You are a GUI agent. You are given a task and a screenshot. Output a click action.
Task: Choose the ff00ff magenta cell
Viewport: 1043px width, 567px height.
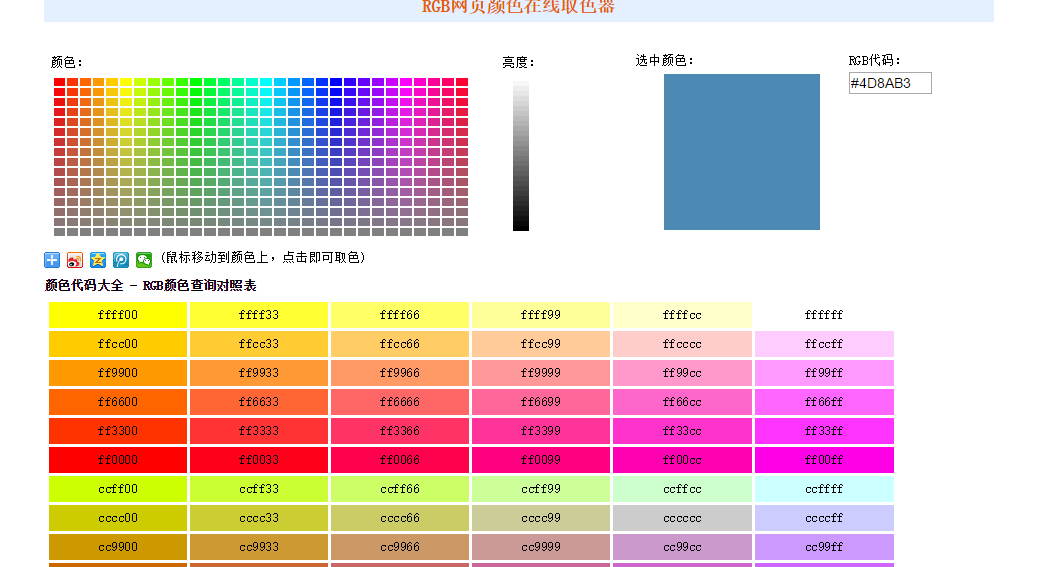tap(824, 460)
